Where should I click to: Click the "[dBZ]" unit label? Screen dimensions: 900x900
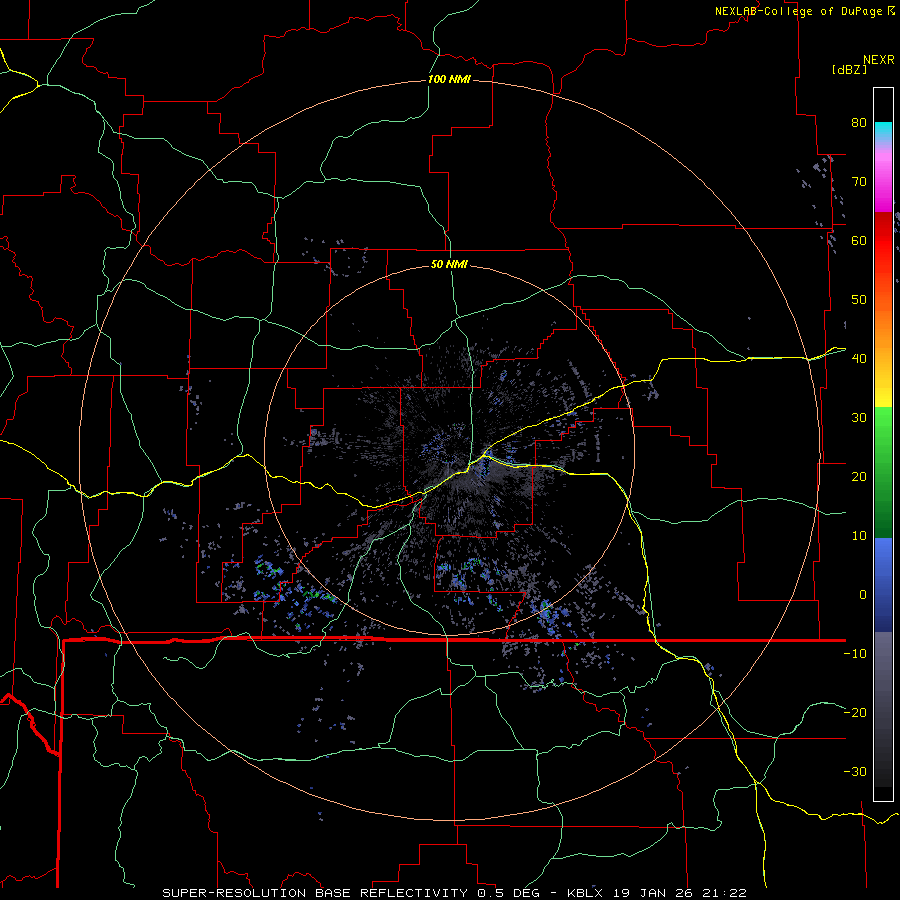click(849, 69)
